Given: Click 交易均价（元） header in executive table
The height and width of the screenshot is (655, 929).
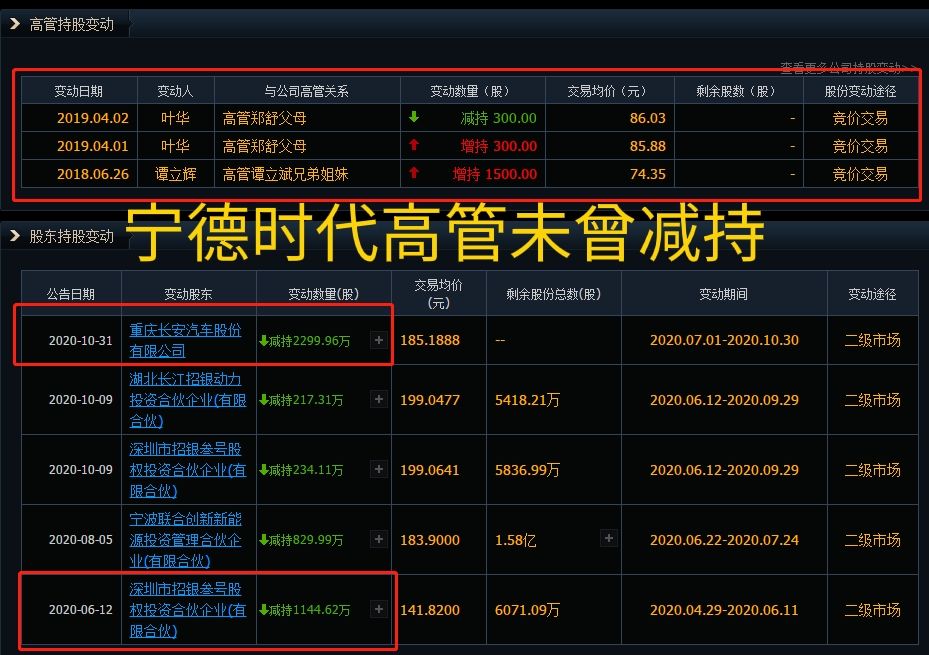Looking at the screenshot, I should point(609,91).
